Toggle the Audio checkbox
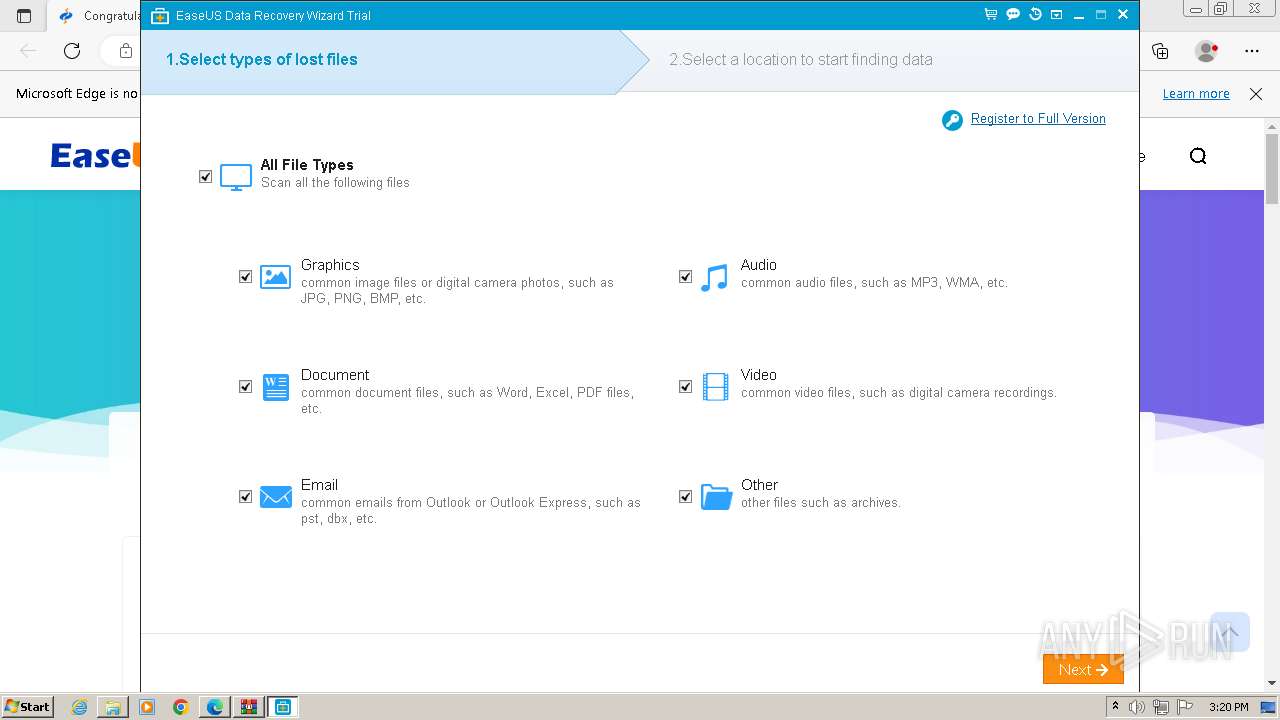Image resolution: width=1280 pixels, height=720 pixels. point(686,277)
